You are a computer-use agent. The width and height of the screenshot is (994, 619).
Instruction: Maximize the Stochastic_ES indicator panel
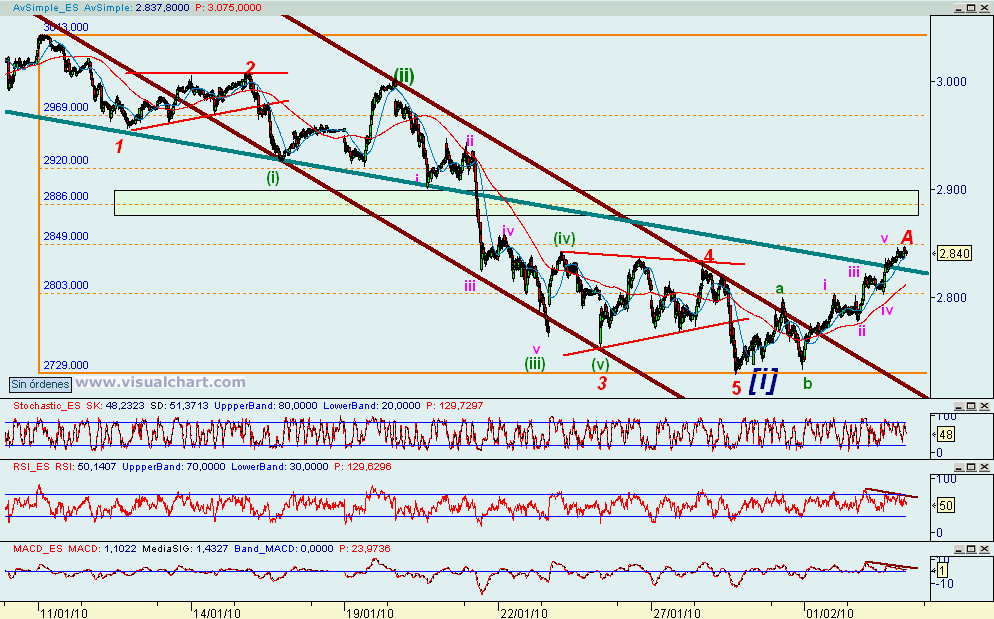(x=969, y=405)
